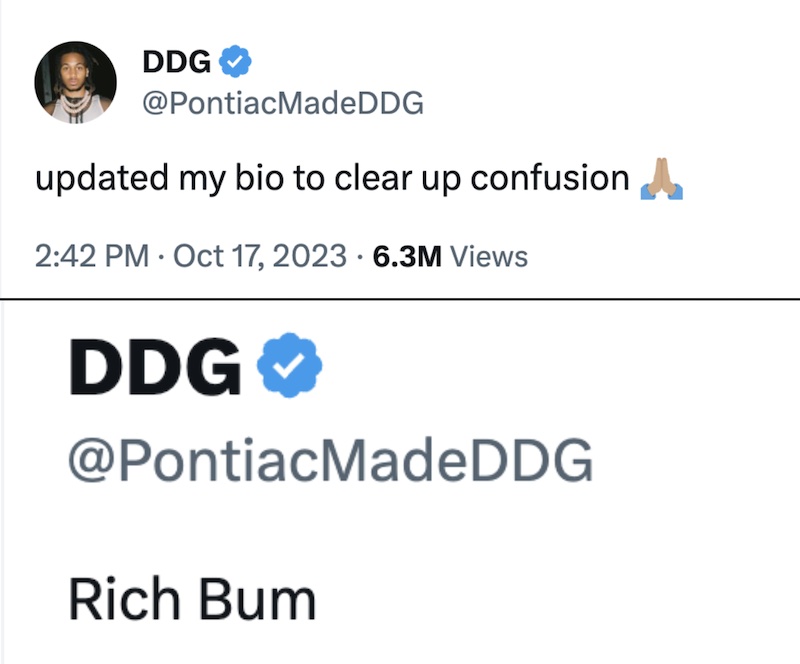Click the word confusion in the tweet
This screenshot has width=800, height=664.
tap(549, 179)
